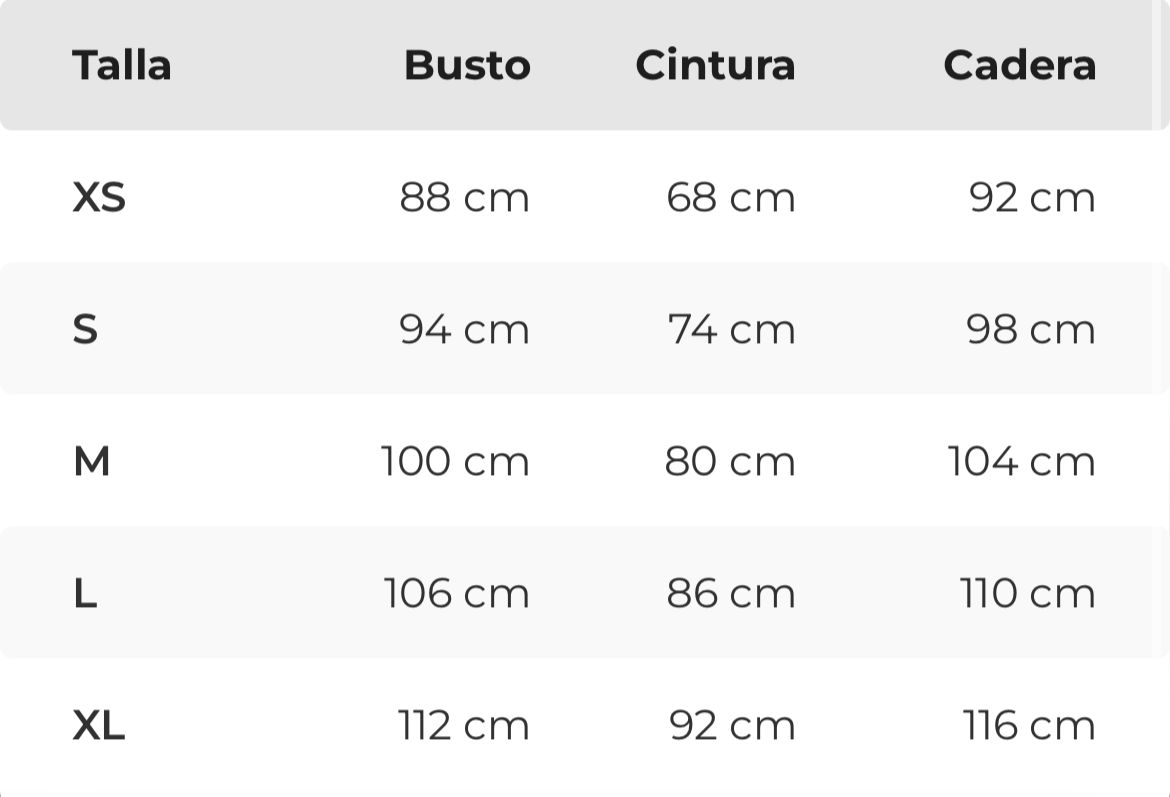This screenshot has height=797, width=1170.
Task: Choose the M size row label
Action: click(92, 461)
